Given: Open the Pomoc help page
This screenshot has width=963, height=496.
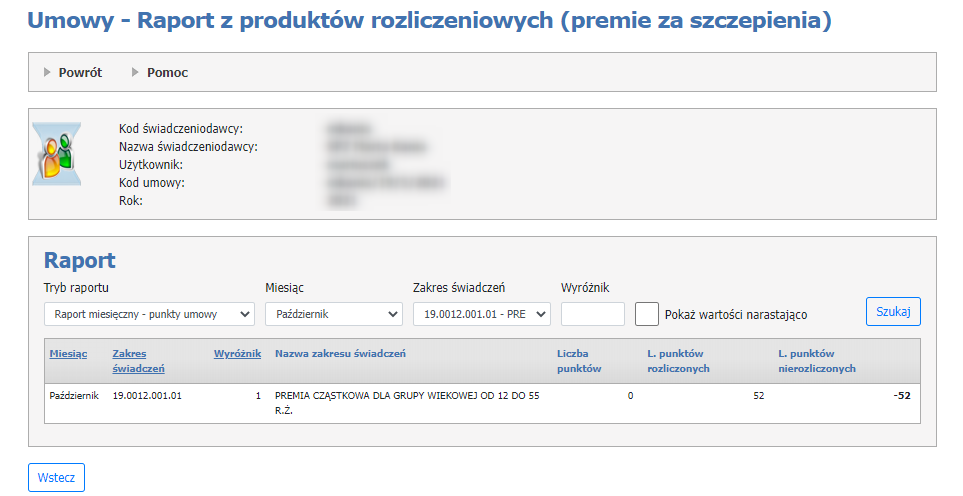Looking at the screenshot, I should click(167, 72).
